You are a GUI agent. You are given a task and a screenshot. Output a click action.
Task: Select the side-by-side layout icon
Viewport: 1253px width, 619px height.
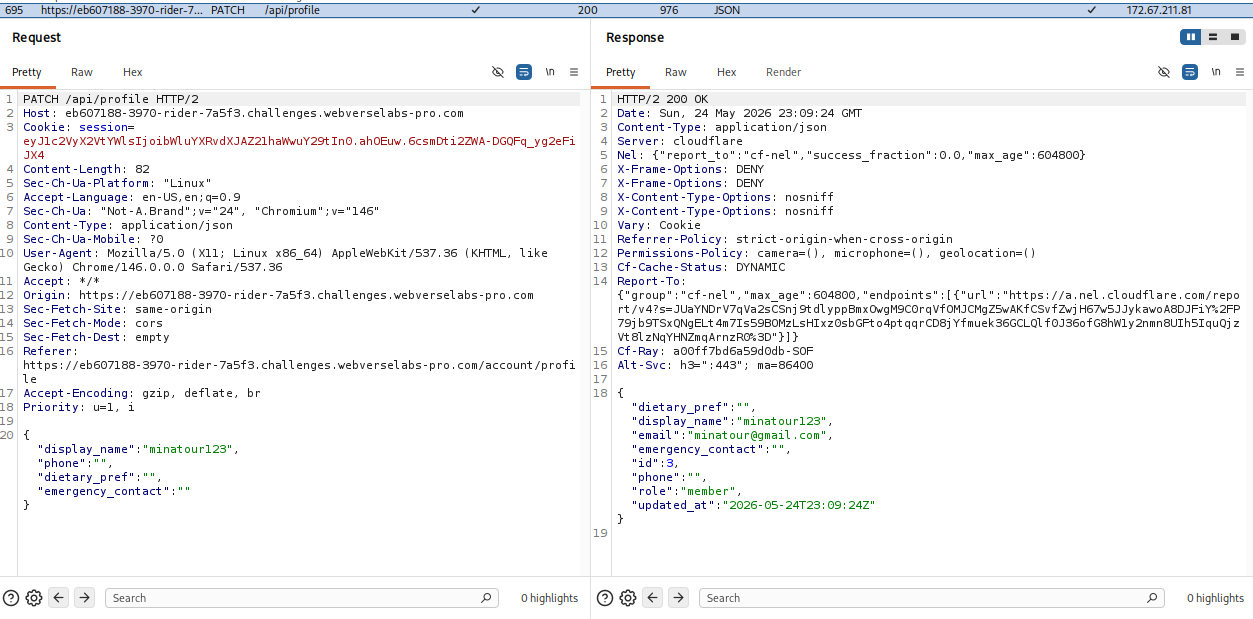pos(1191,37)
